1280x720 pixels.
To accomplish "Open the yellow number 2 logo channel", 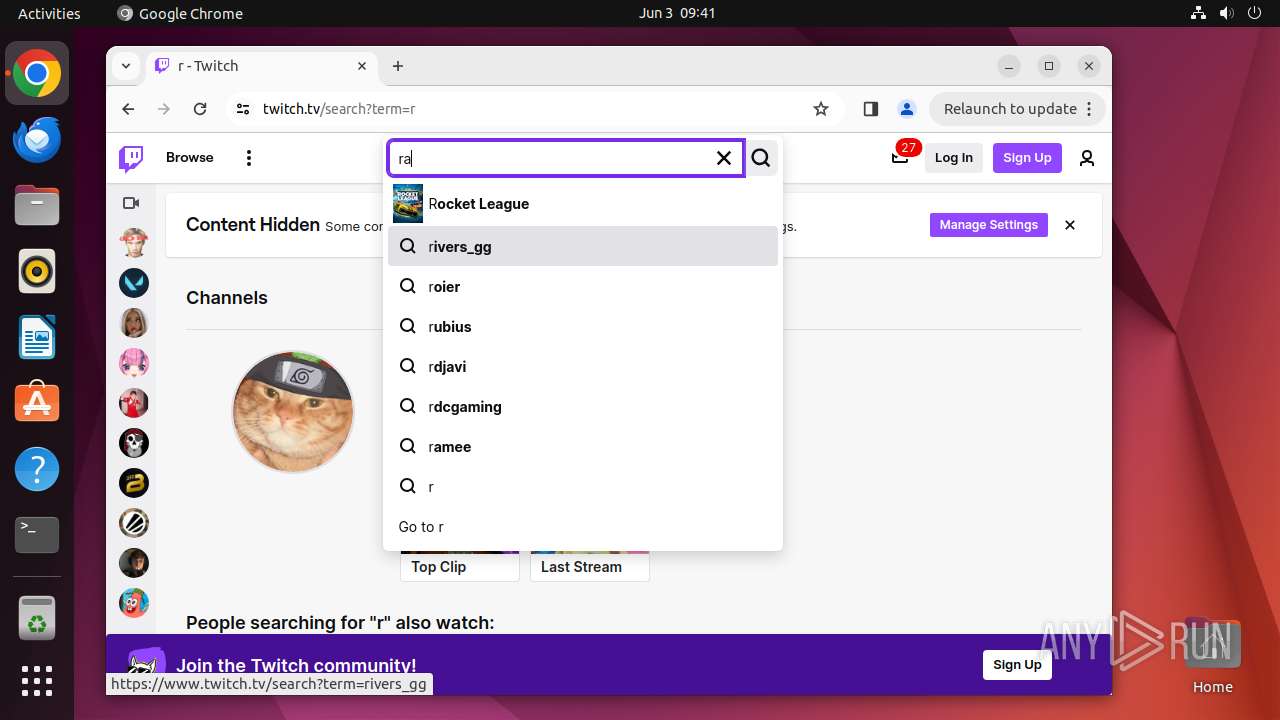I will click(x=134, y=482).
